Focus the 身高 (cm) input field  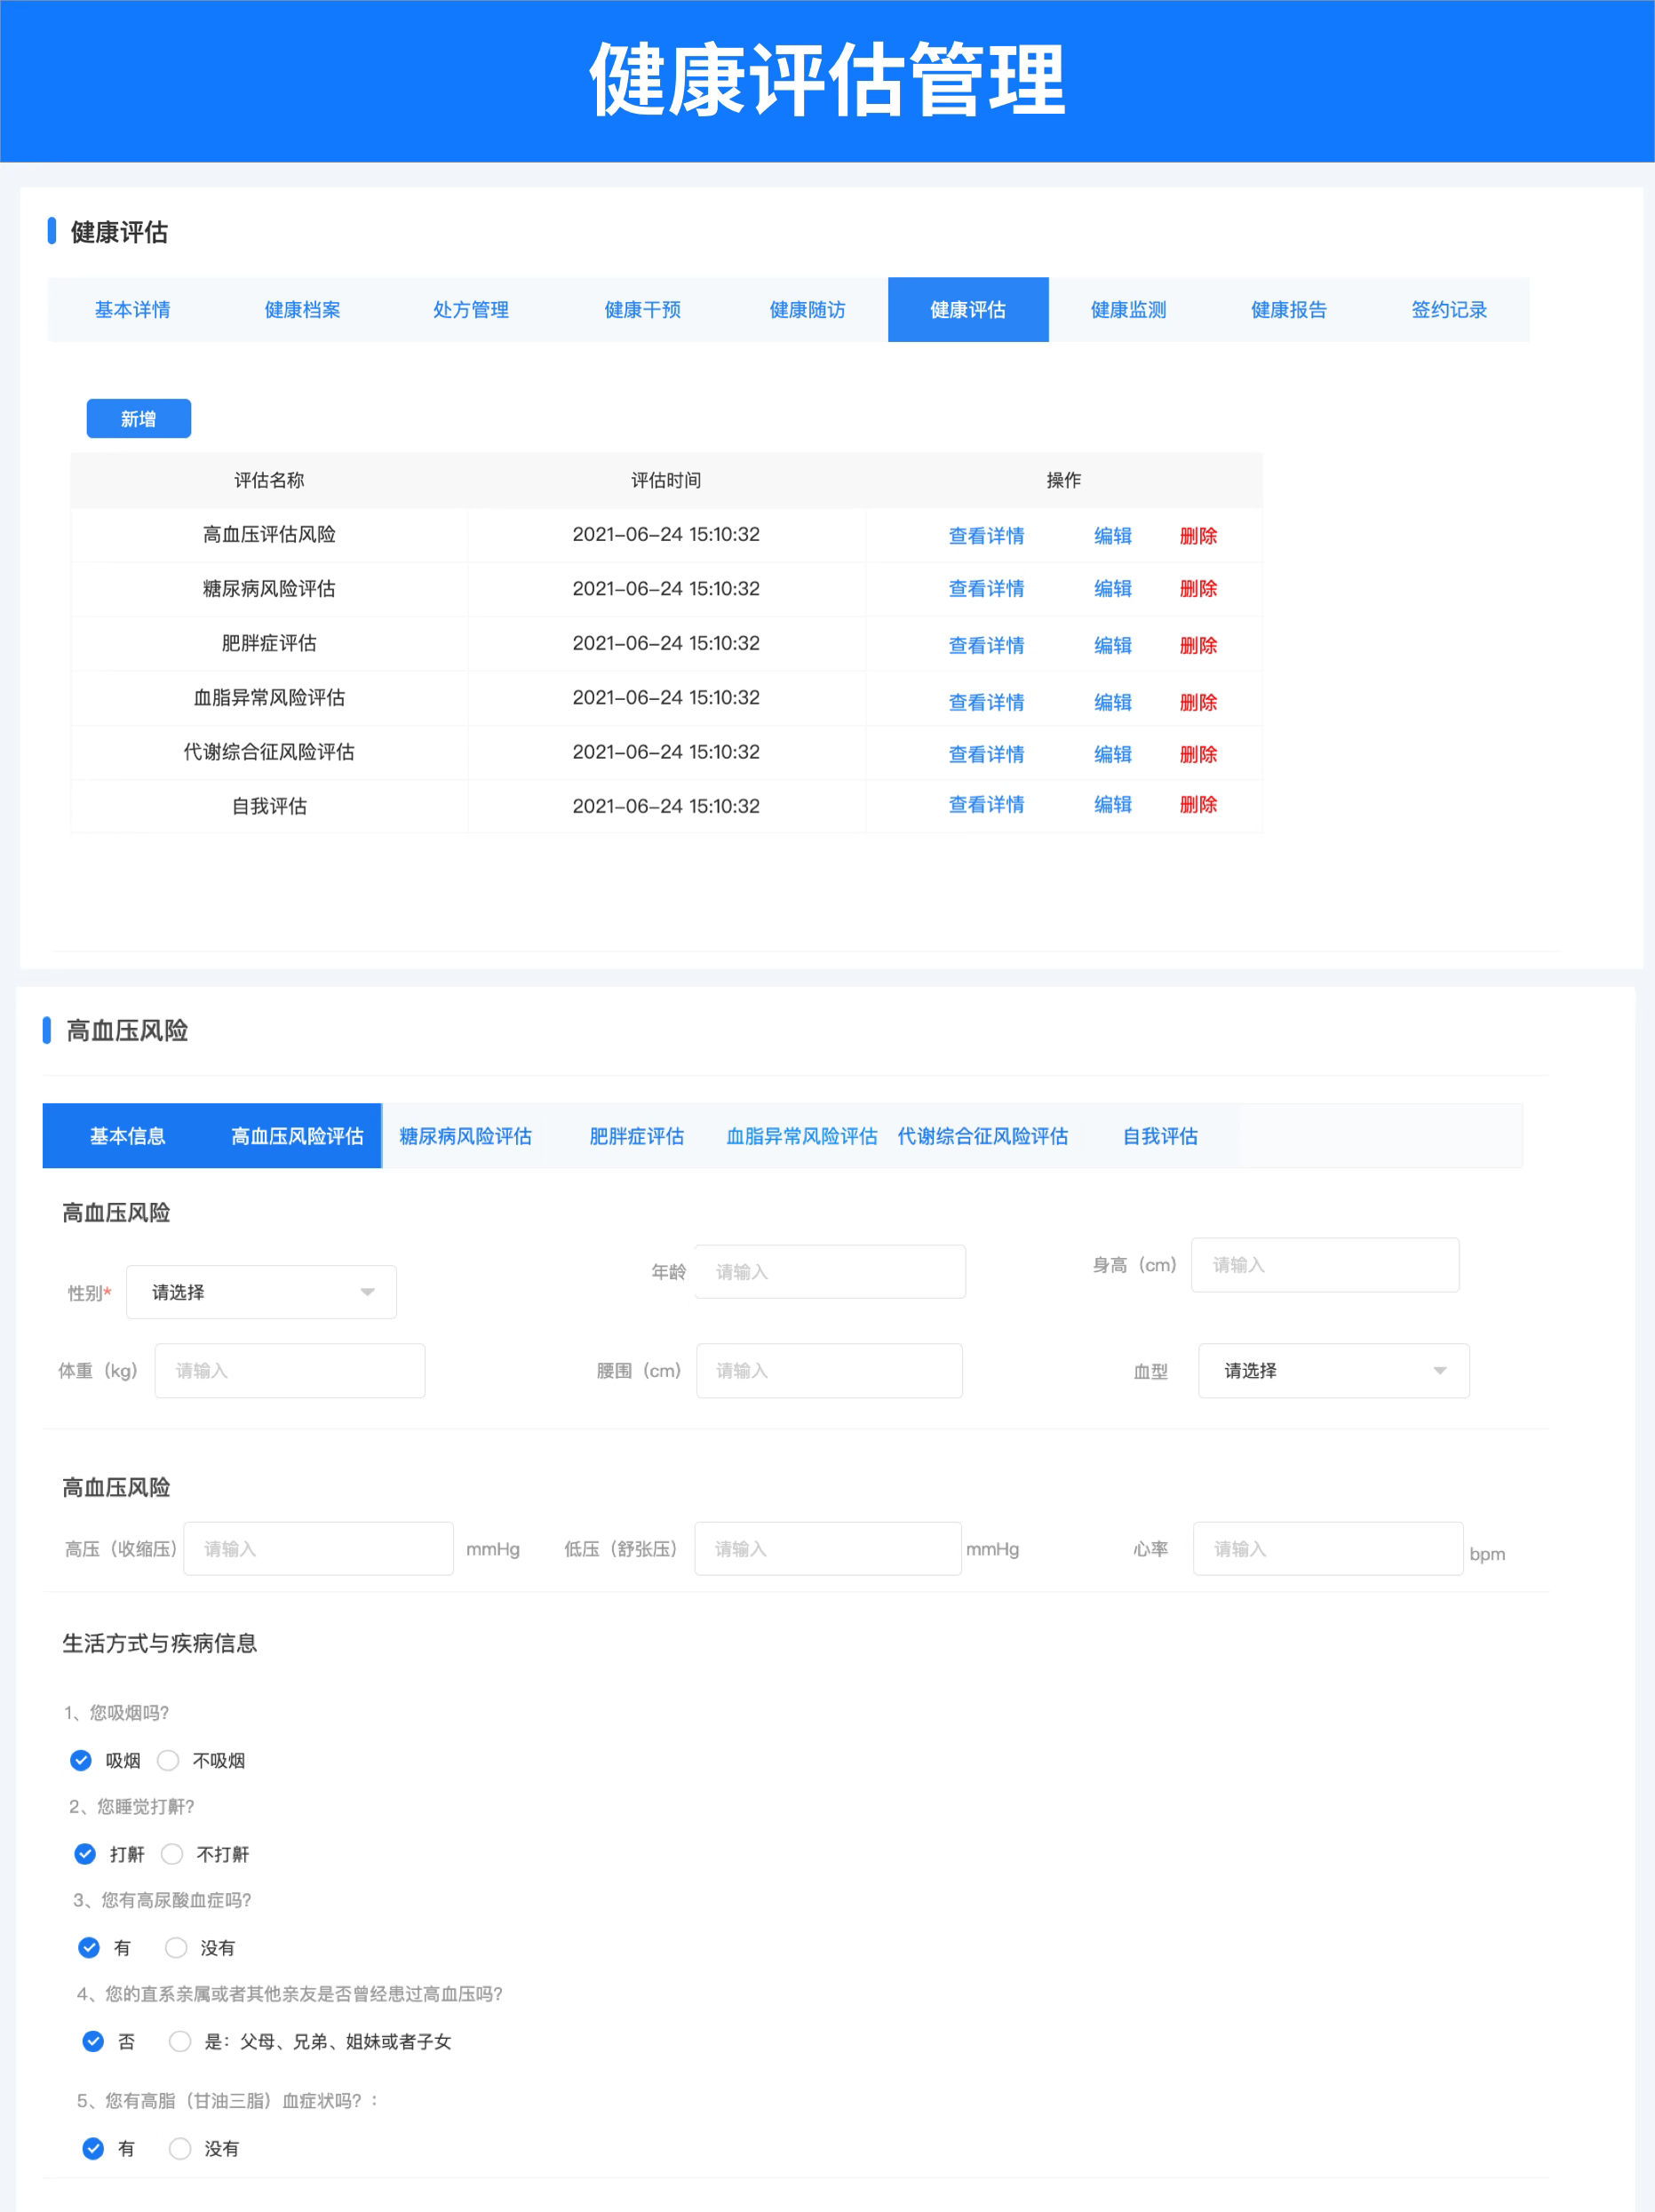(x=1325, y=1265)
